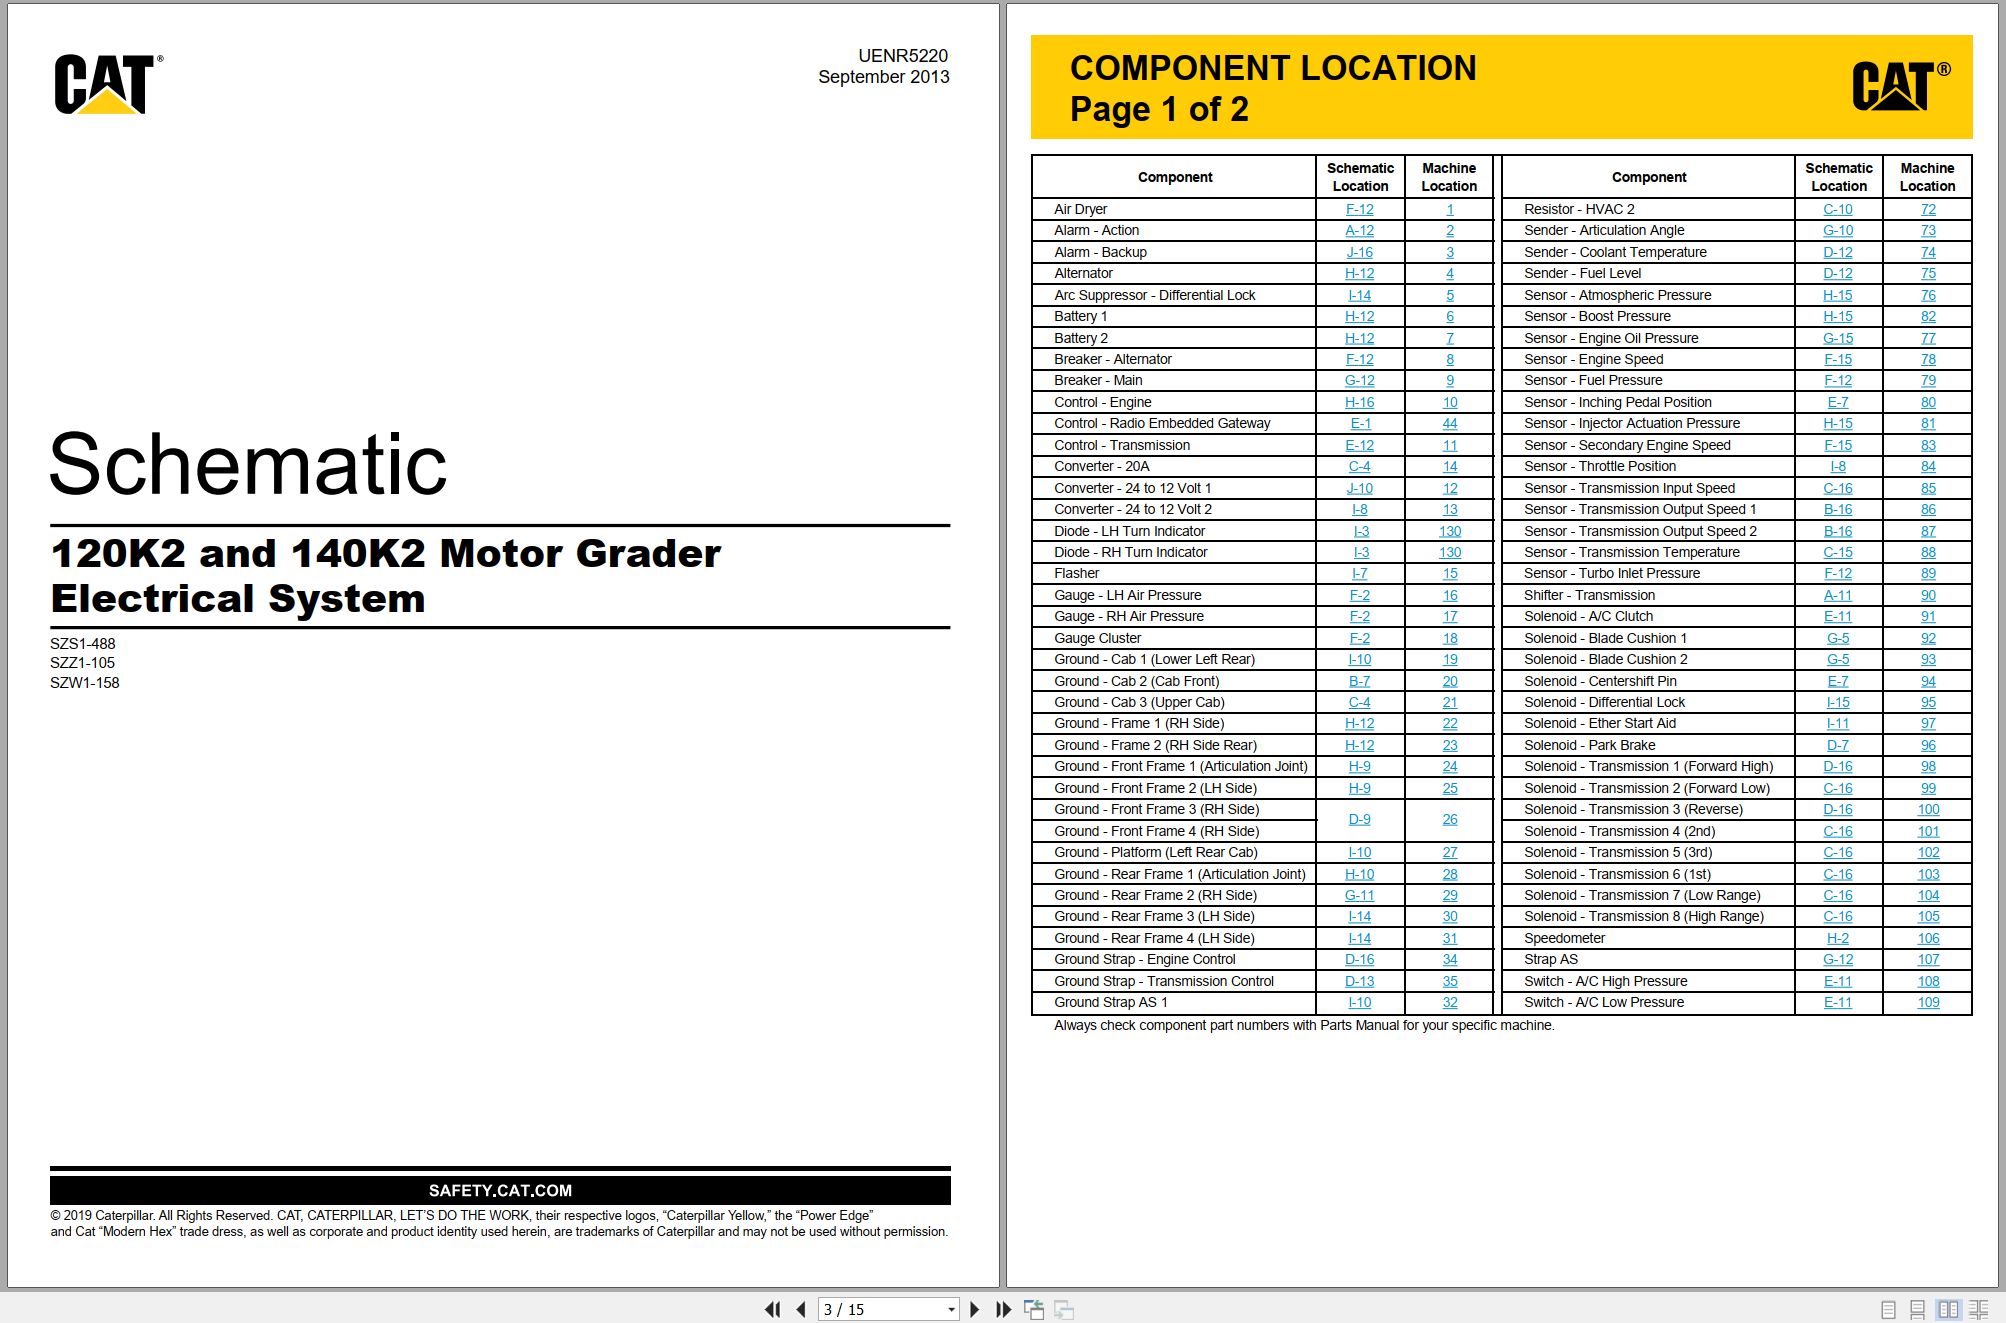Follow Radio Embedded Gateway link E-1
The image size is (2006, 1323).
pos(1360,423)
